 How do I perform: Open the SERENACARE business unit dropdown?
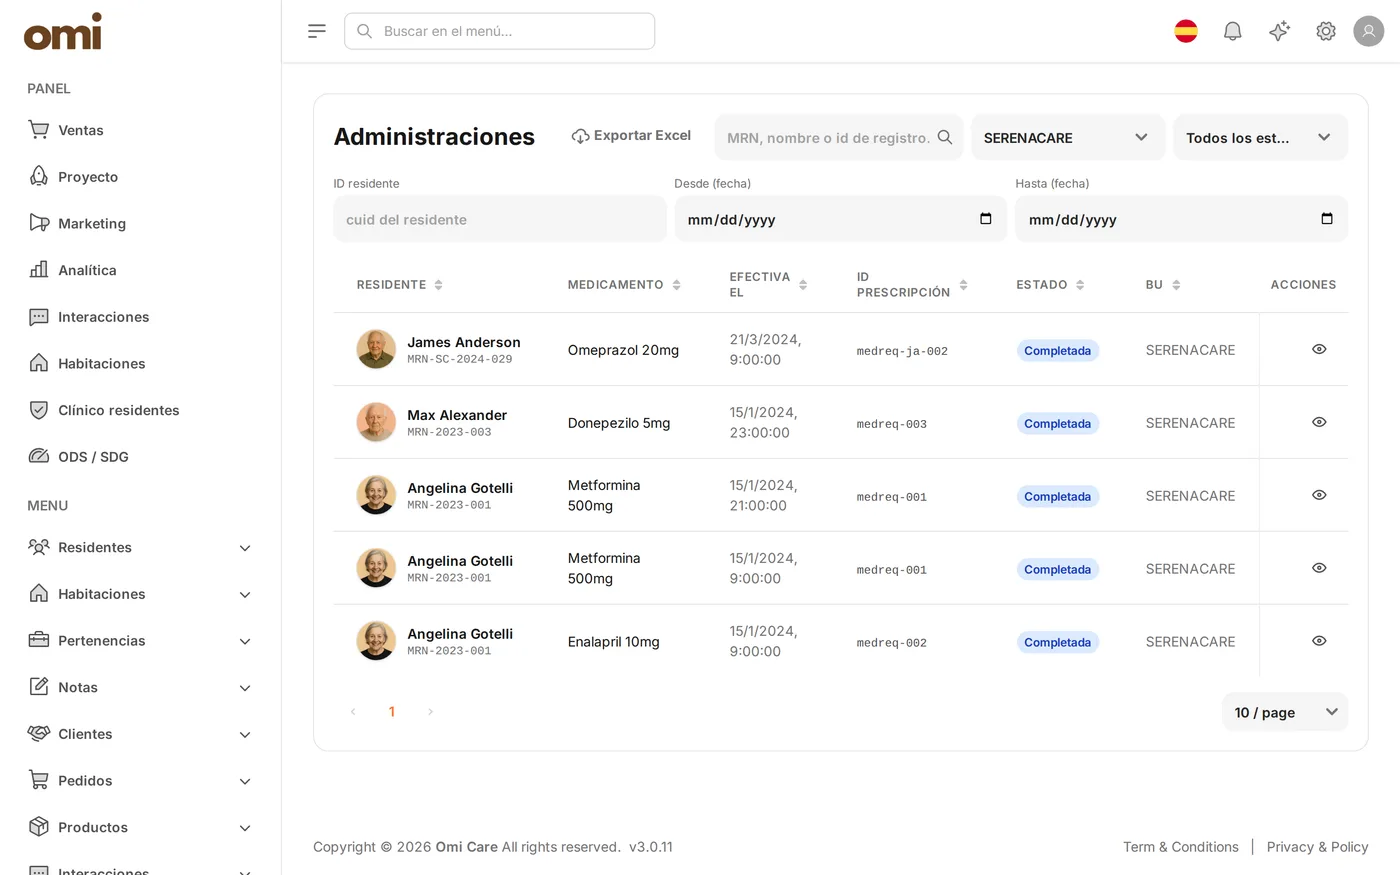pyautogui.click(x=1068, y=137)
